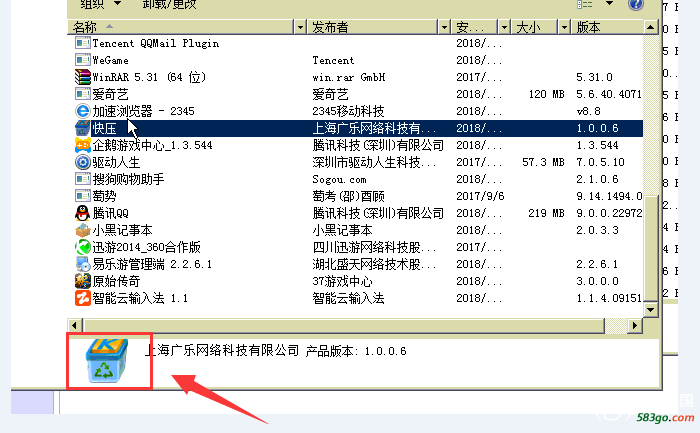Click the 爱奇艺 program icon in name column

point(83,94)
